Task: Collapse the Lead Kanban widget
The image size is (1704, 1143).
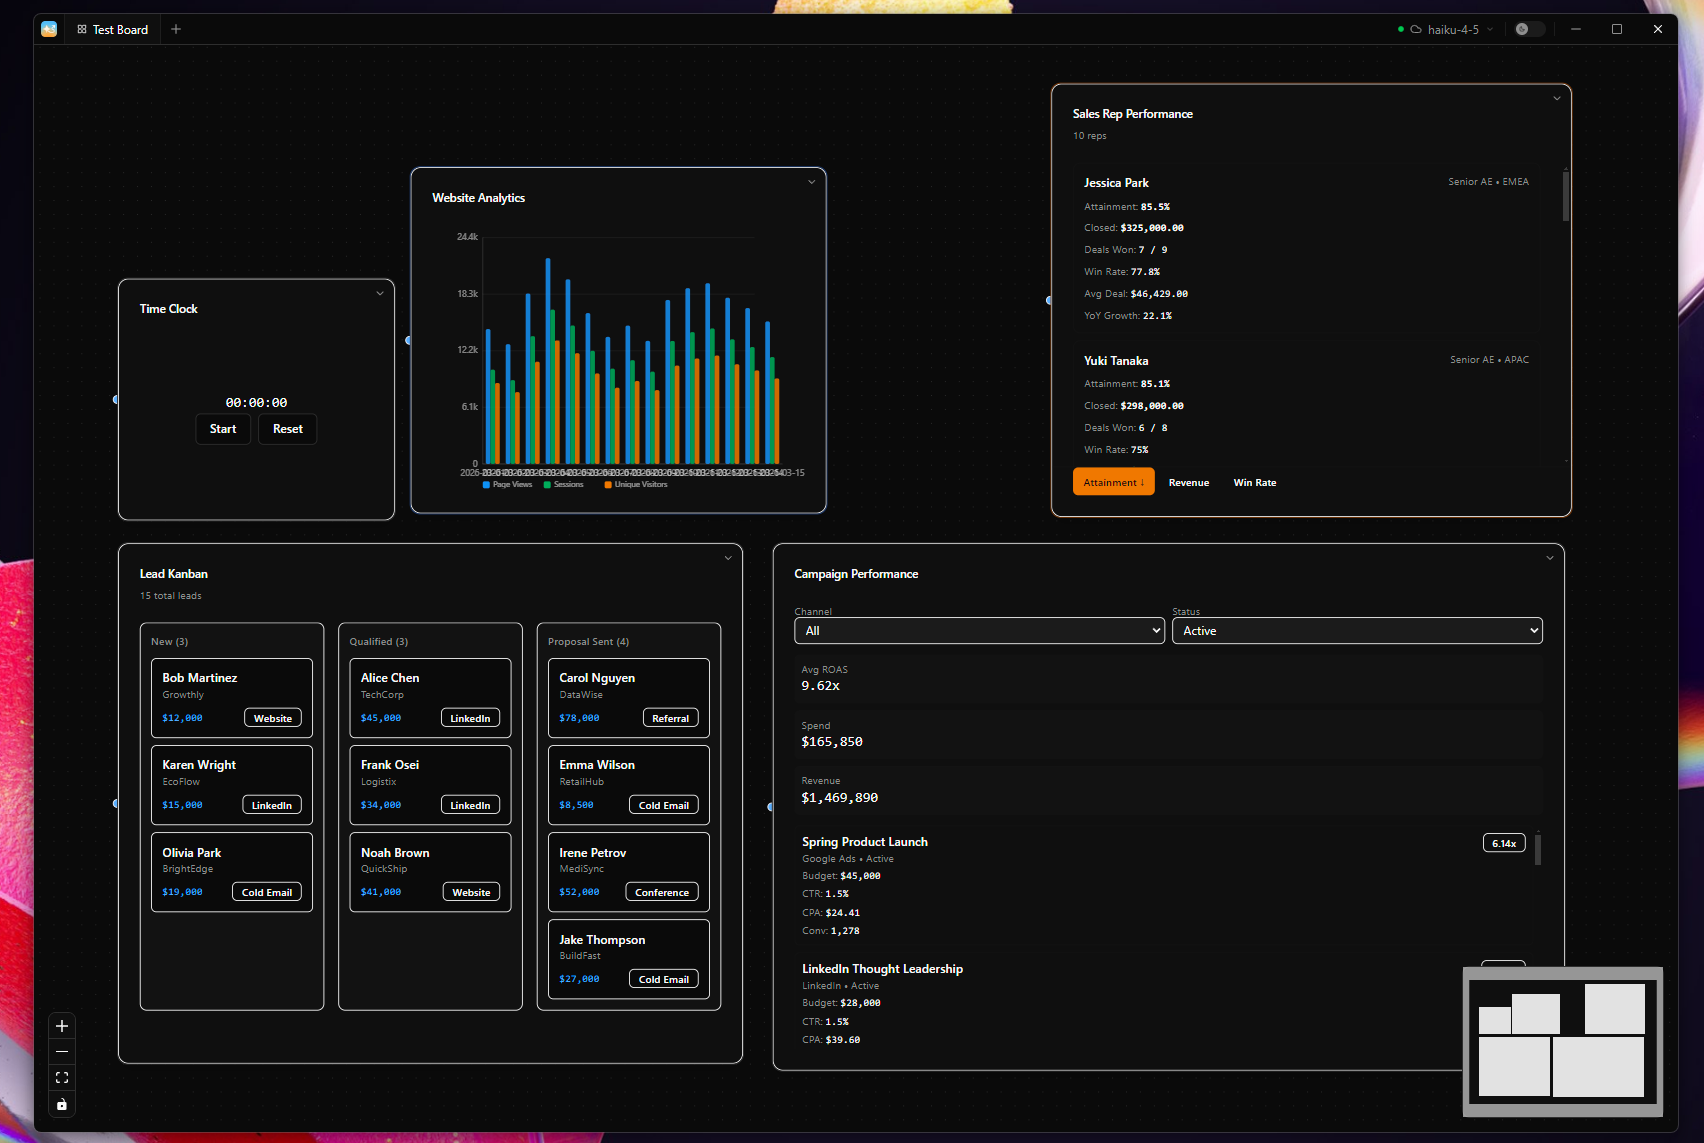Action: (x=728, y=557)
